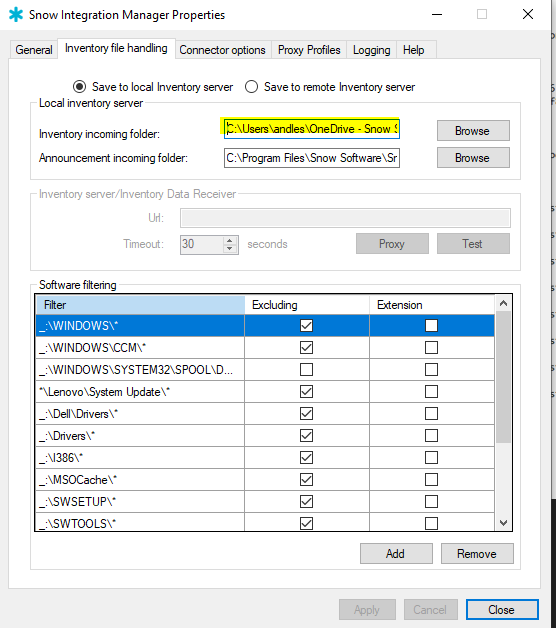This screenshot has width=556, height=628.
Task: Select the Inventory file handling tab
Action: point(116,48)
